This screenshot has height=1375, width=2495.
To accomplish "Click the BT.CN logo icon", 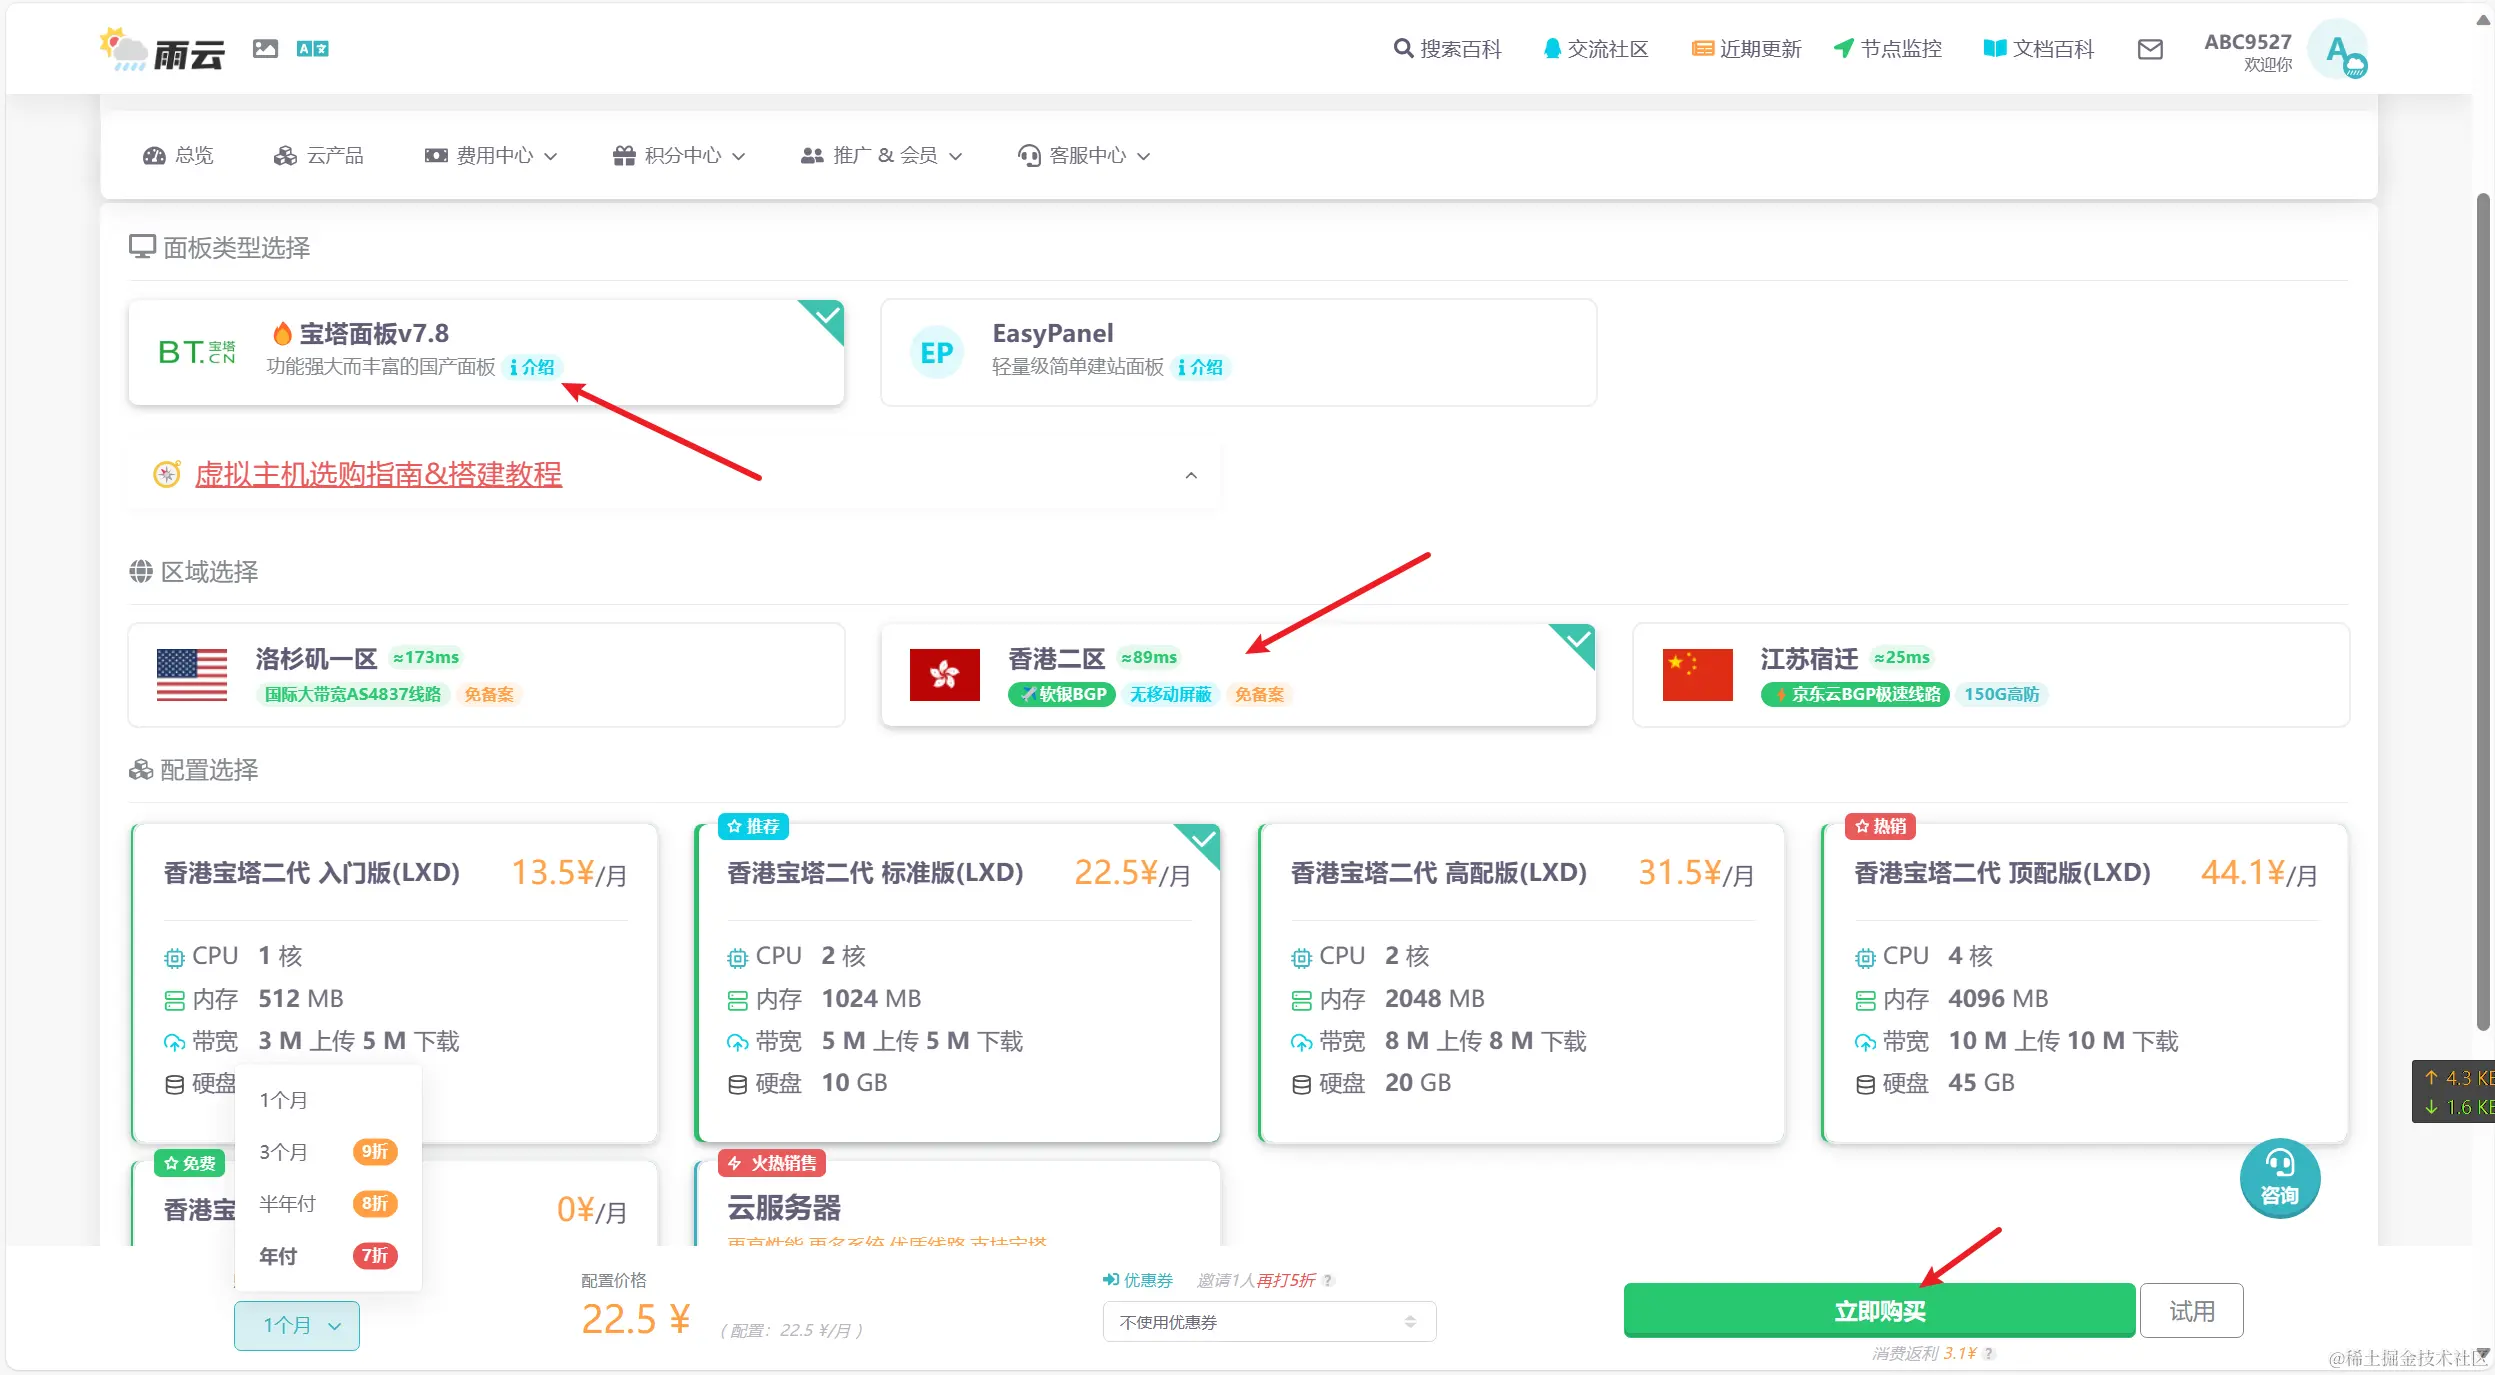I will click(197, 352).
